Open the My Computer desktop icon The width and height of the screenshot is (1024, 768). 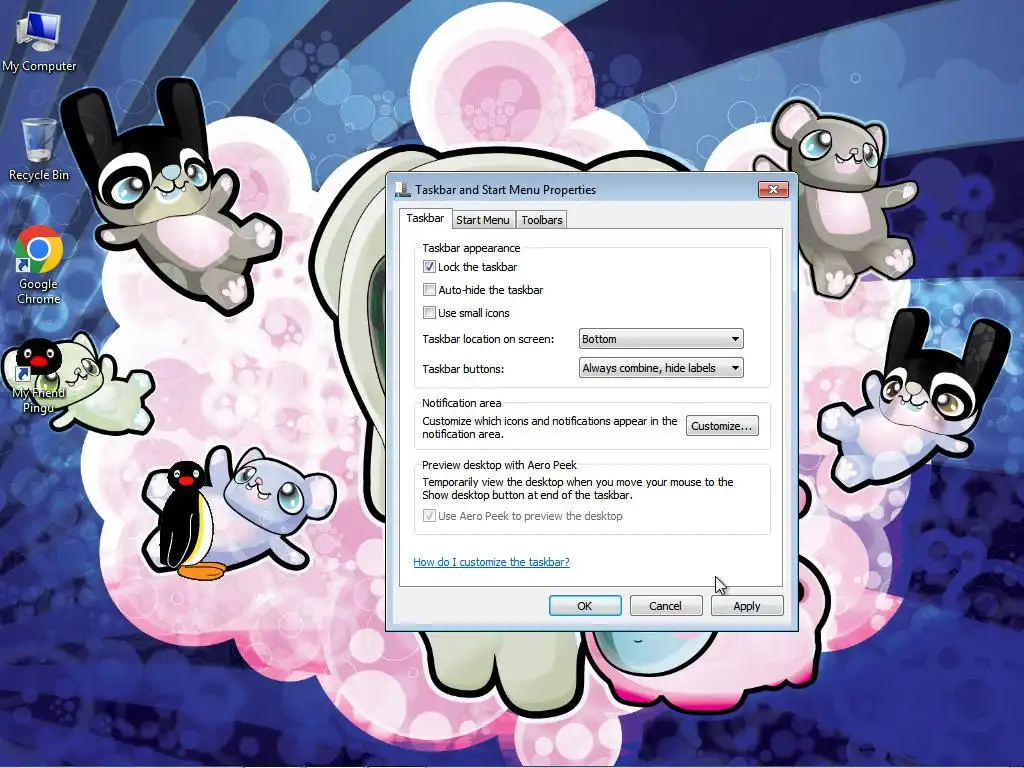pyautogui.click(x=39, y=41)
